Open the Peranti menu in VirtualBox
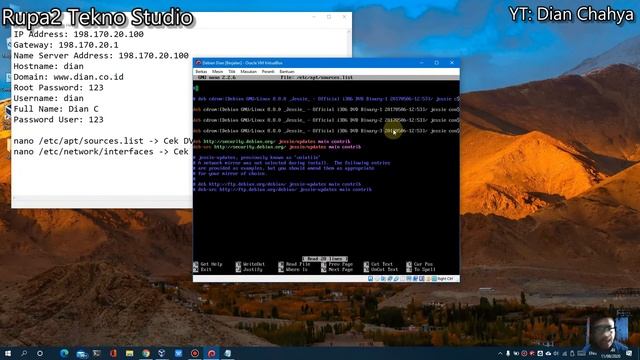 pyautogui.click(x=268, y=71)
